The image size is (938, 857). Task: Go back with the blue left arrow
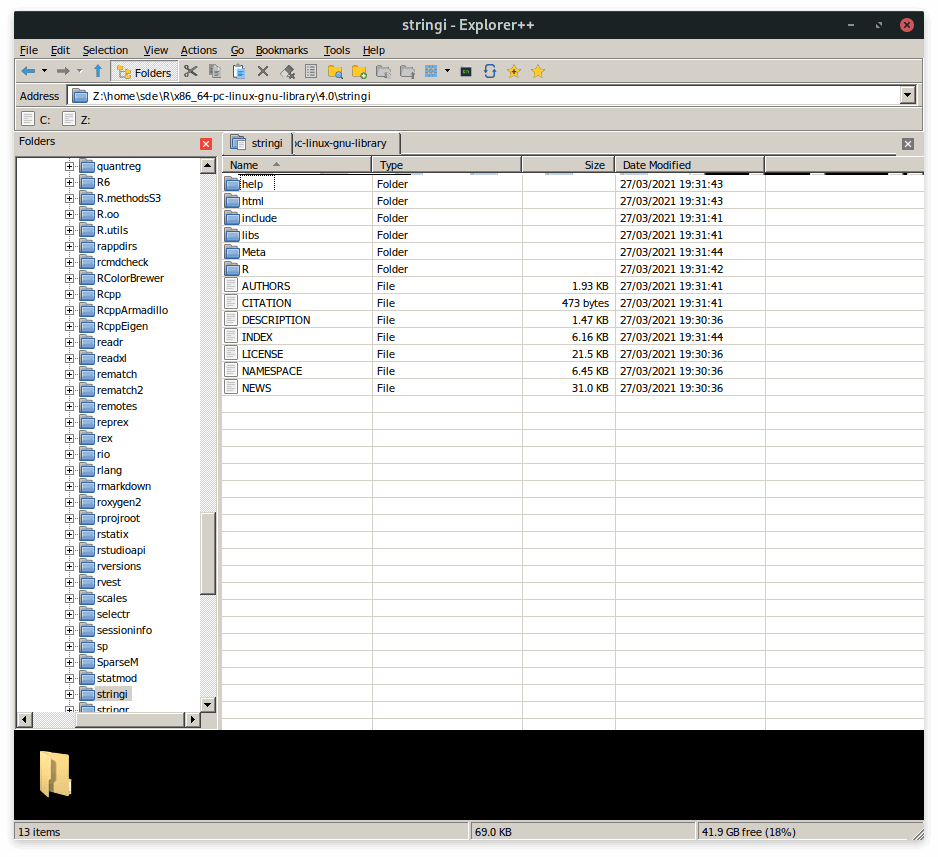(x=28, y=72)
